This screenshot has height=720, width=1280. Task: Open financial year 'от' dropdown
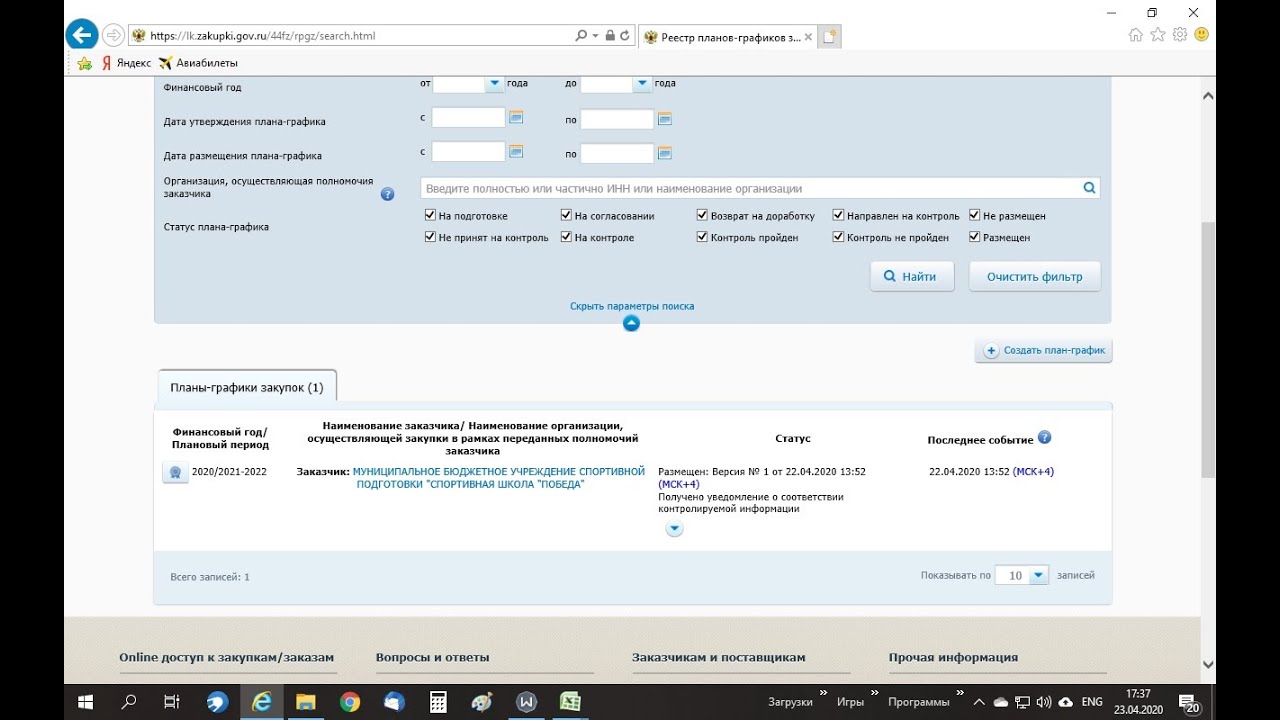(x=494, y=84)
